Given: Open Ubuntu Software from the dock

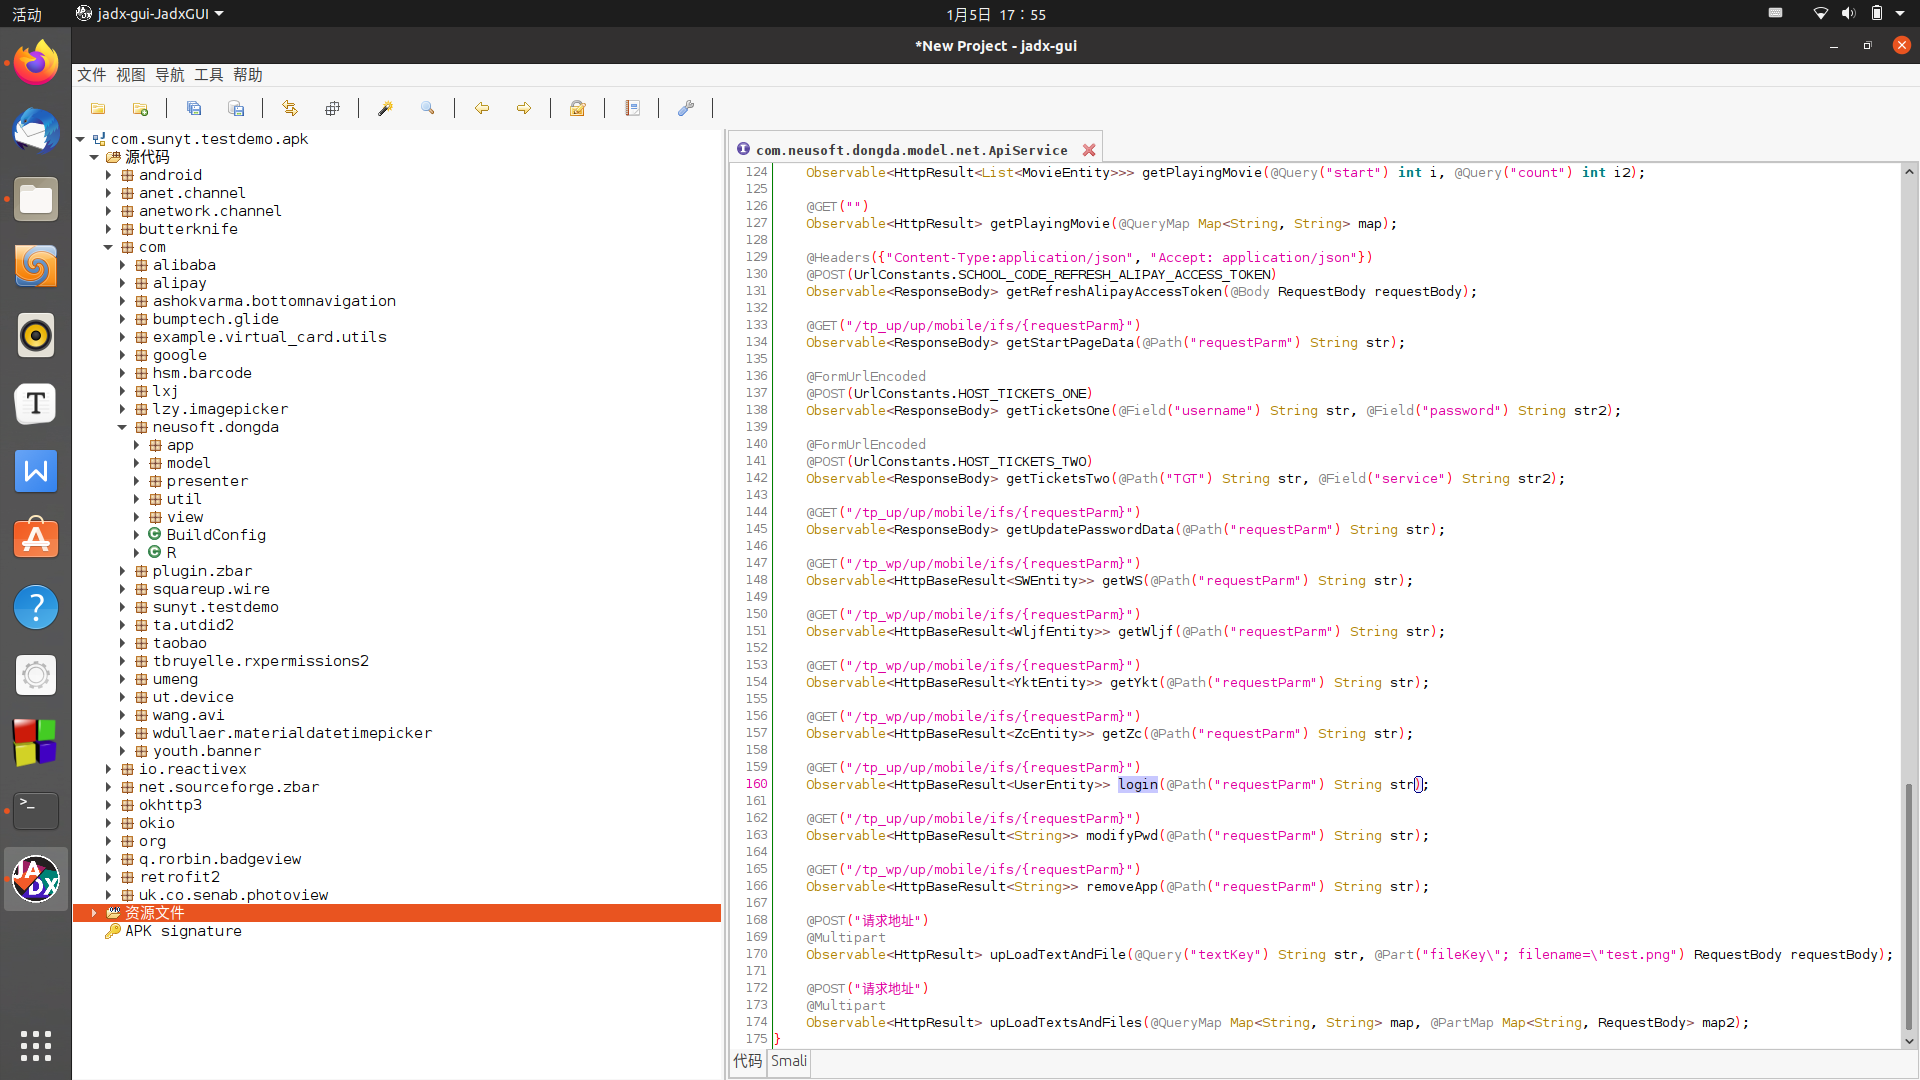Looking at the screenshot, I should pyautogui.click(x=36, y=539).
